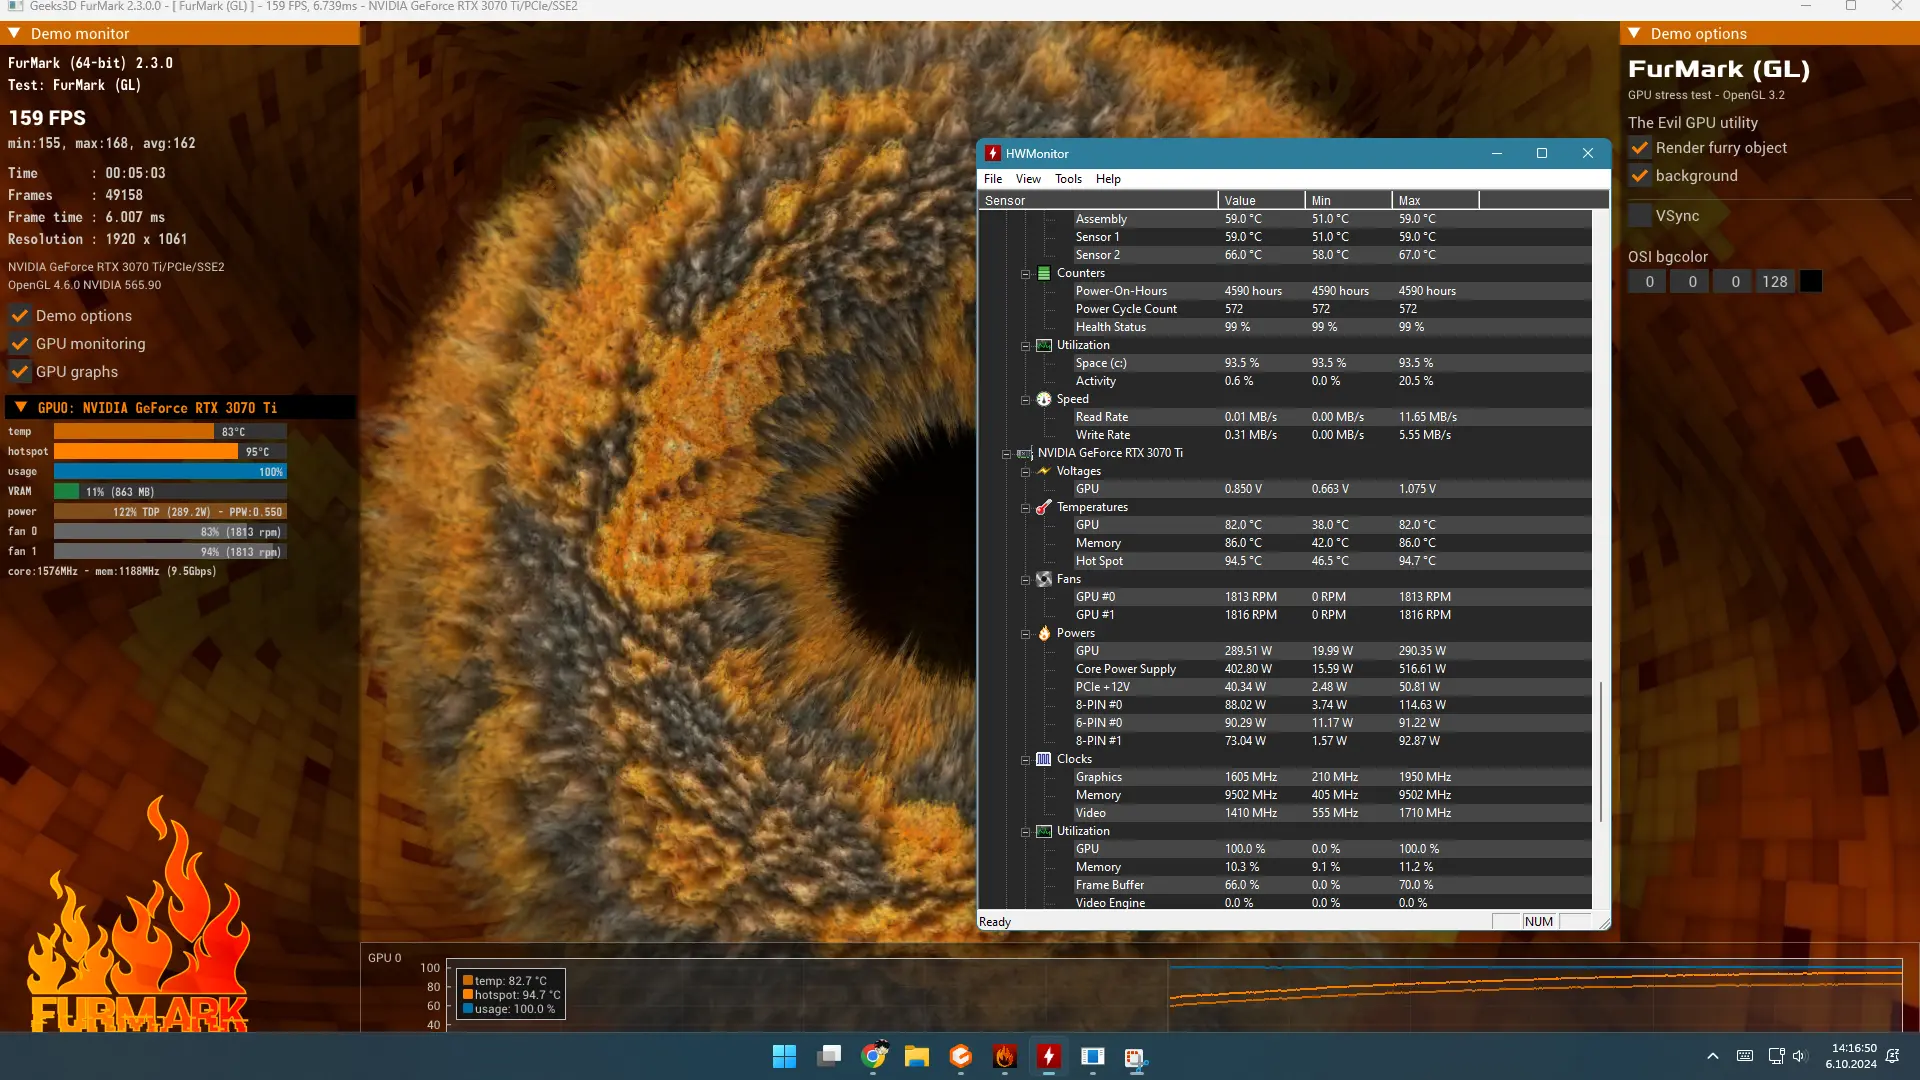Click the drive Utilization icon above Space (c:)
Viewport: 1920px width, 1080px height.
click(x=1044, y=345)
